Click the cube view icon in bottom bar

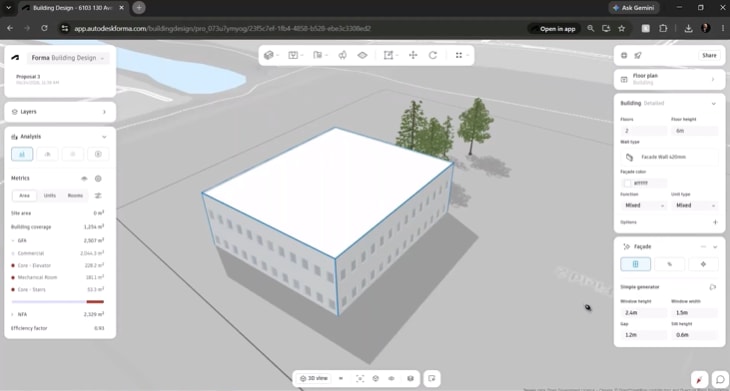376,378
